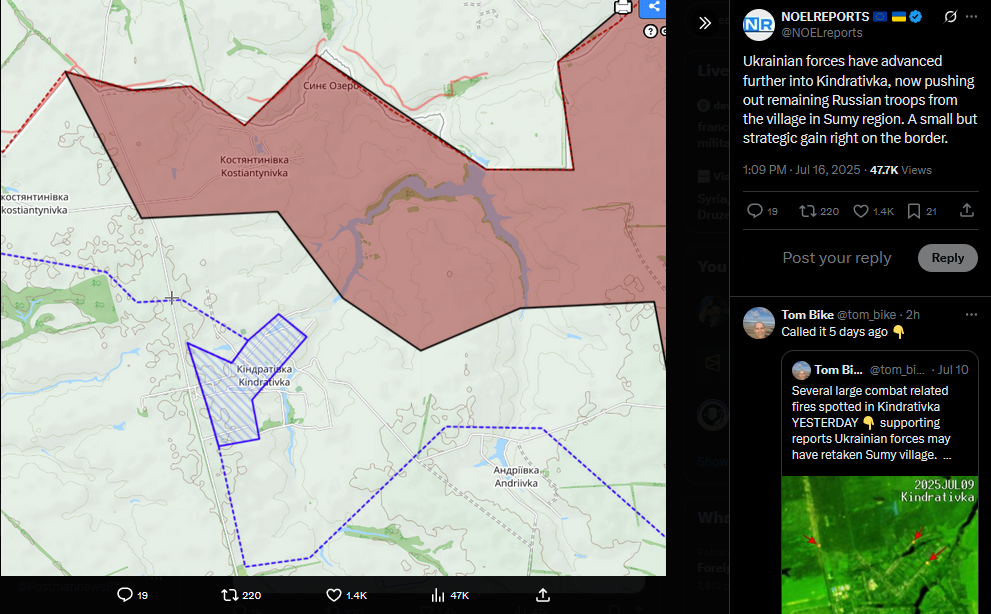The image size is (991, 614).
Task: Share via bottom bar upload icon
Action: pyautogui.click(x=542, y=595)
